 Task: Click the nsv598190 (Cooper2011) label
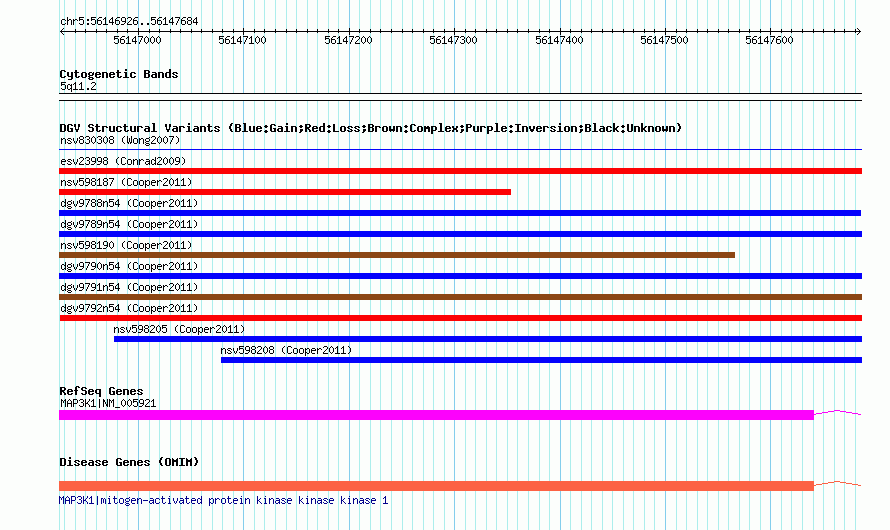pyautogui.click(x=126, y=245)
